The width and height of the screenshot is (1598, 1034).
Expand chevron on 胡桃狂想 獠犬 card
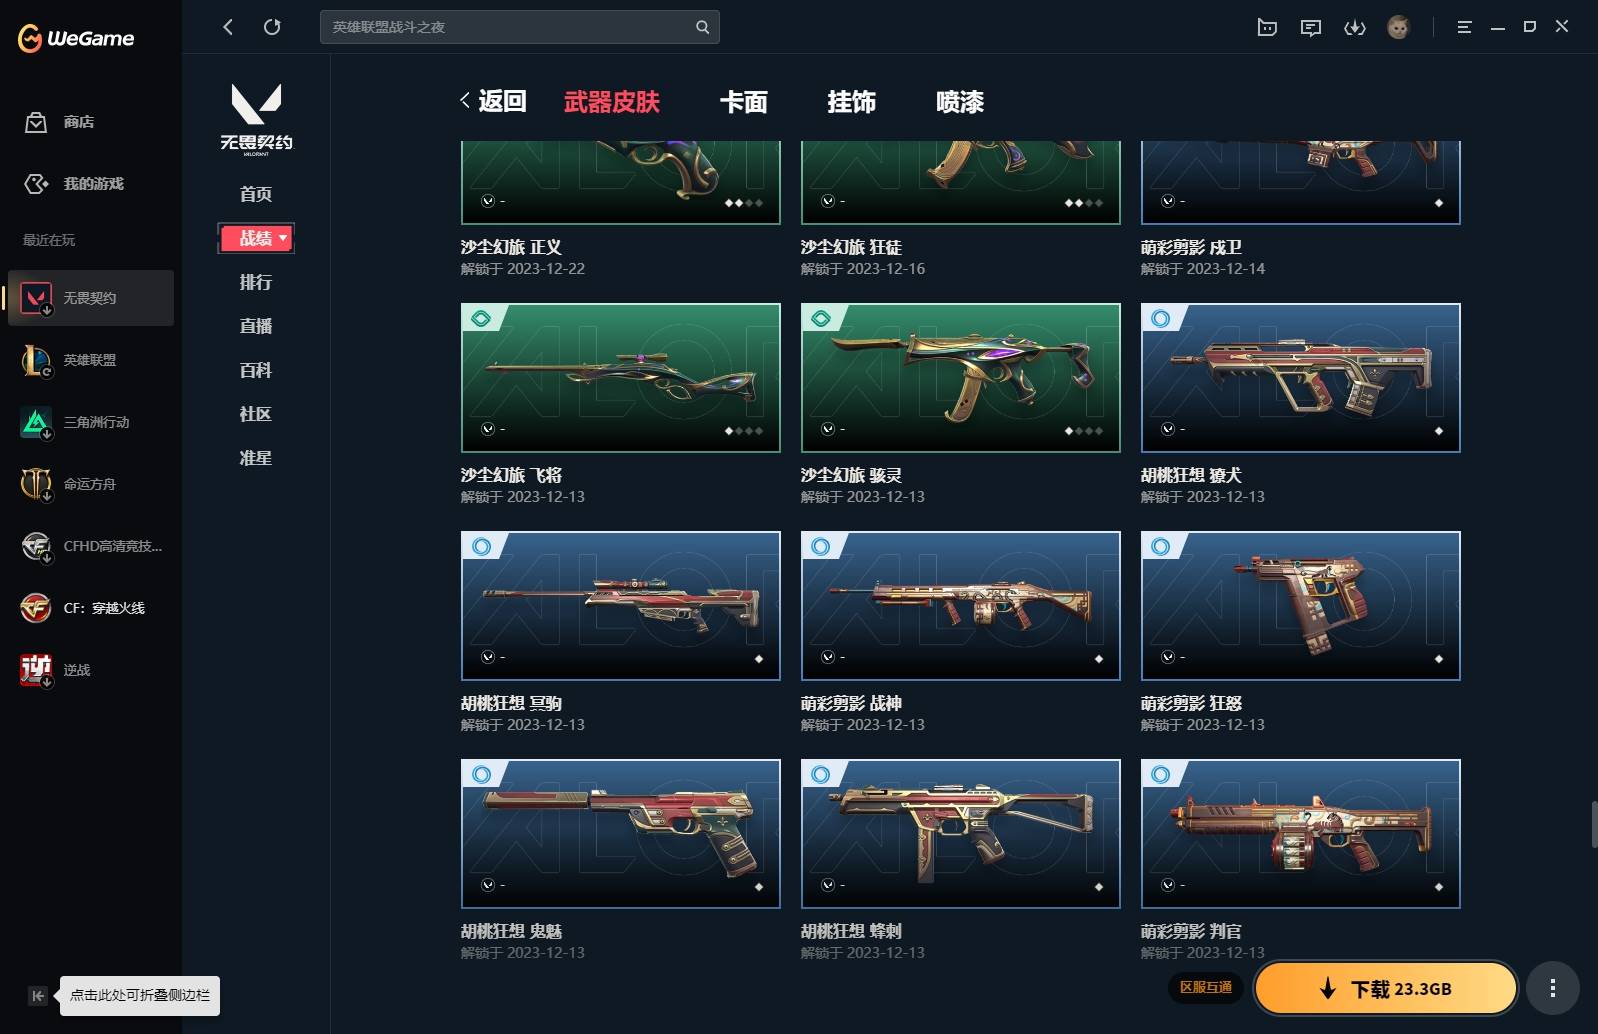[x=1168, y=429]
